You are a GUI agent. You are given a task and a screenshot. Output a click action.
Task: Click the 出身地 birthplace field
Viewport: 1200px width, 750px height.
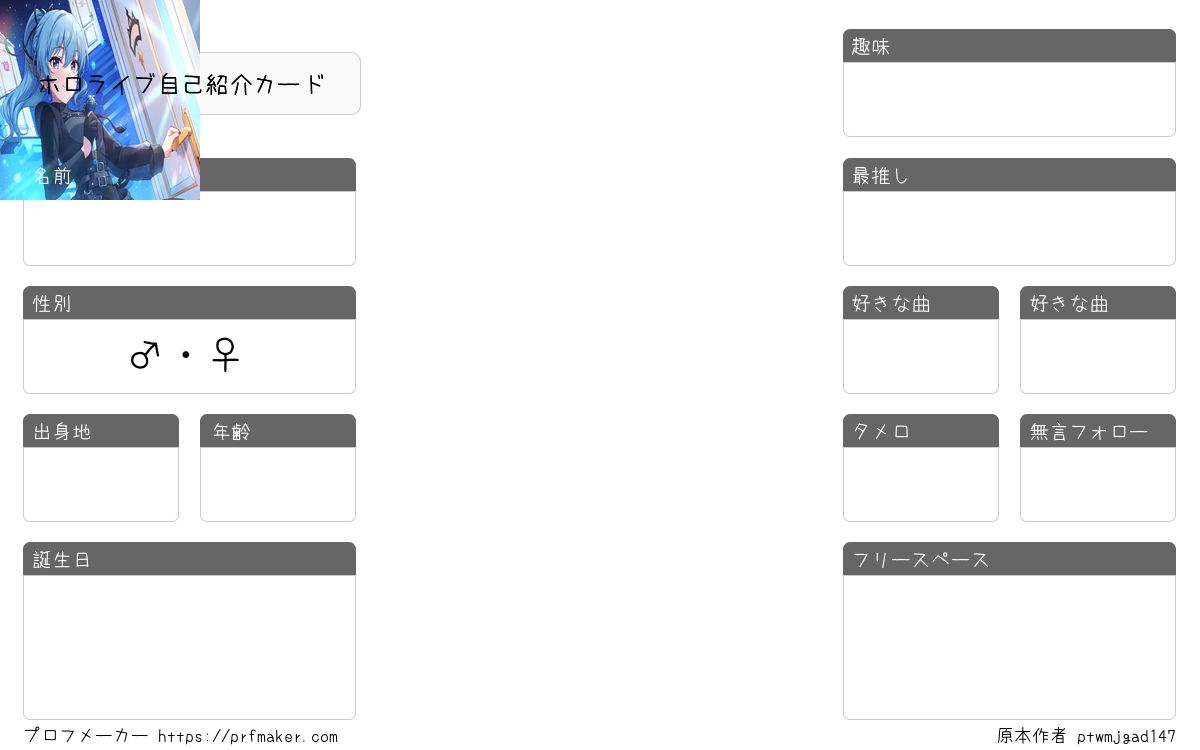point(101,484)
